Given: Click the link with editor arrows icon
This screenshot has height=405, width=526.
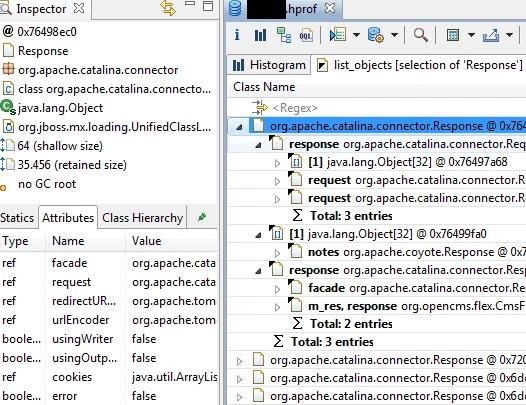Looking at the screenshot, I should 168,8.
